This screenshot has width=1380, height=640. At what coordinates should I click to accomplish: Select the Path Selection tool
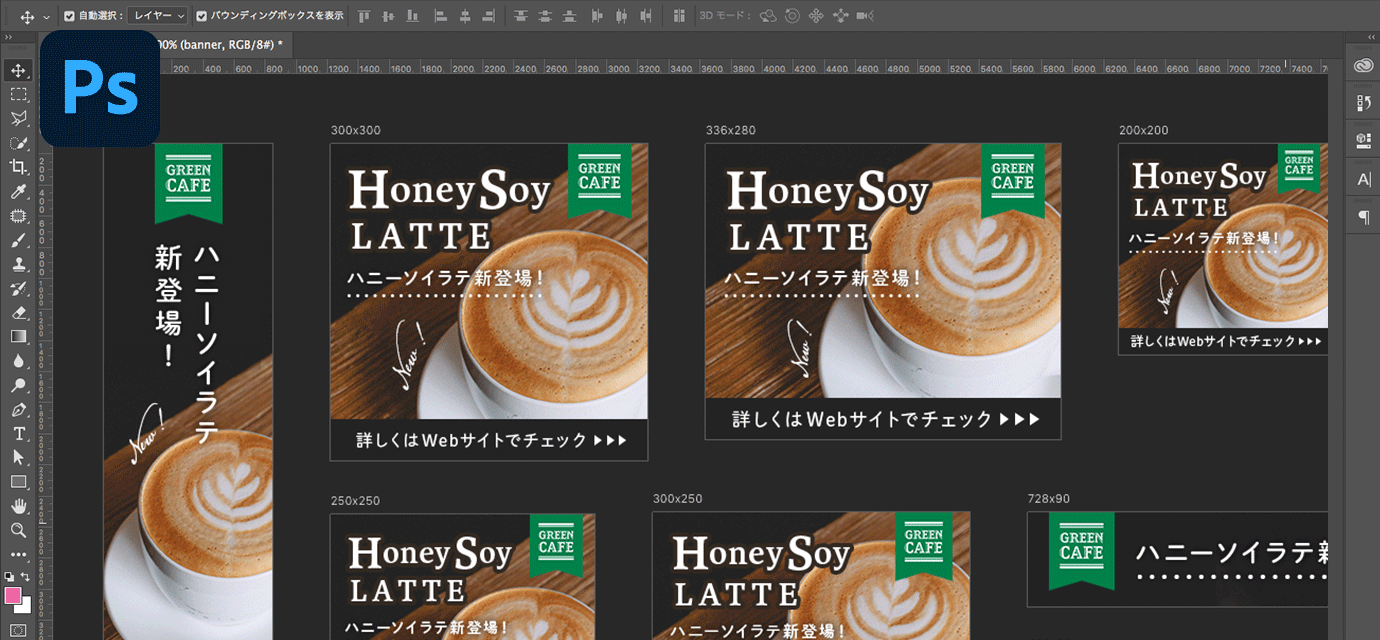pyautogui.click(x=18, y=457)
